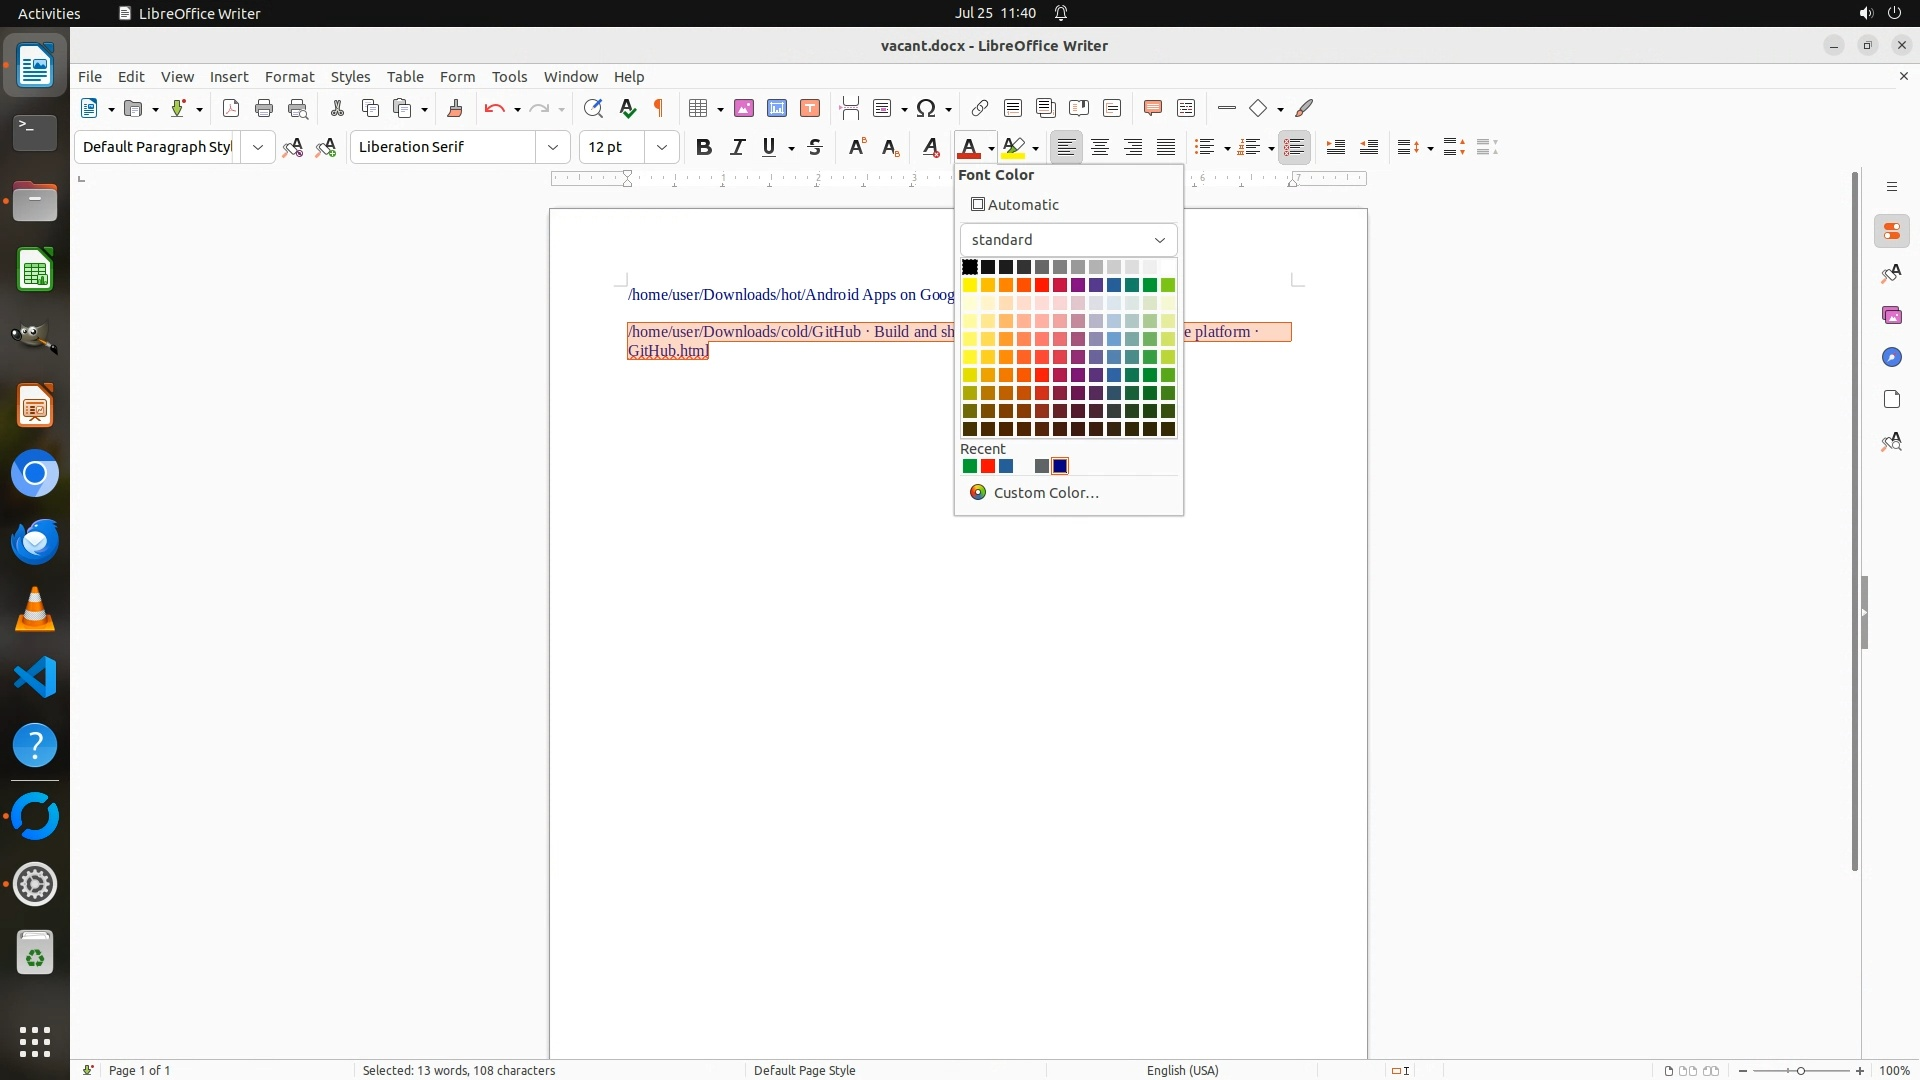Click the Clone Formatting paintbrush icon
The image size is (1920, 1080).
pos(455,108)
